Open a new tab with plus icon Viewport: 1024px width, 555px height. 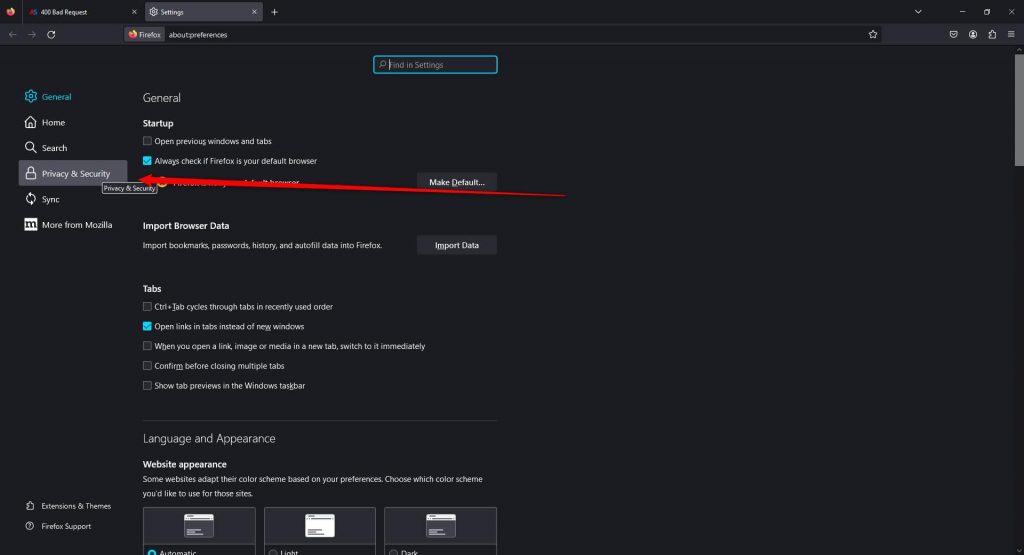pyautogui.click(x=274, y=12)
